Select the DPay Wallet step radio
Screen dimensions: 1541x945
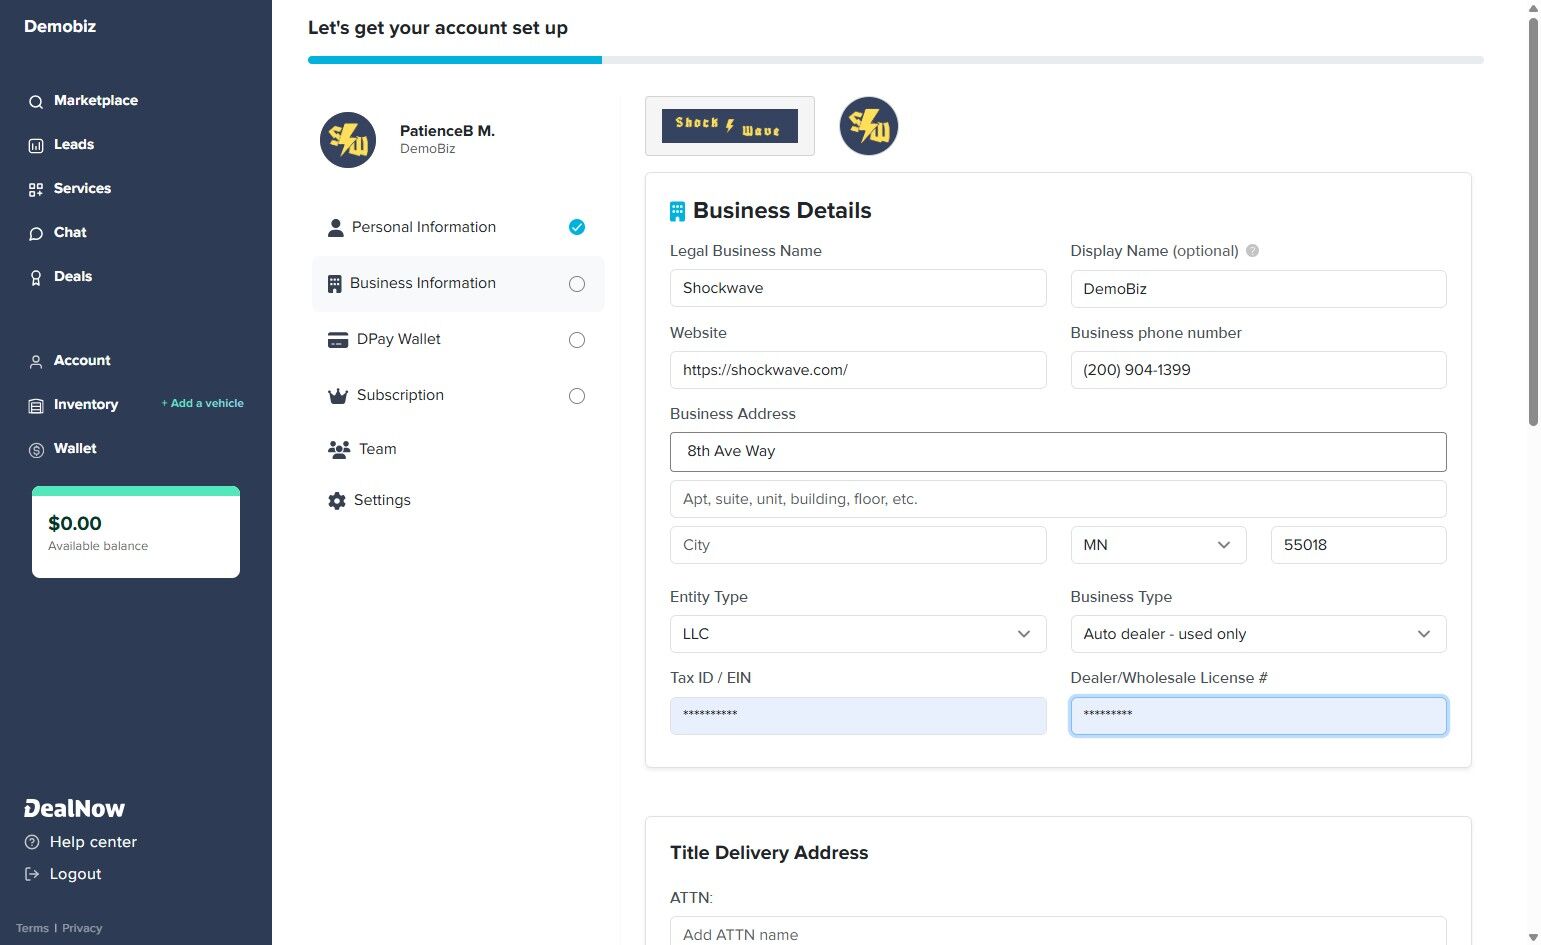click(x=577, y=339)
